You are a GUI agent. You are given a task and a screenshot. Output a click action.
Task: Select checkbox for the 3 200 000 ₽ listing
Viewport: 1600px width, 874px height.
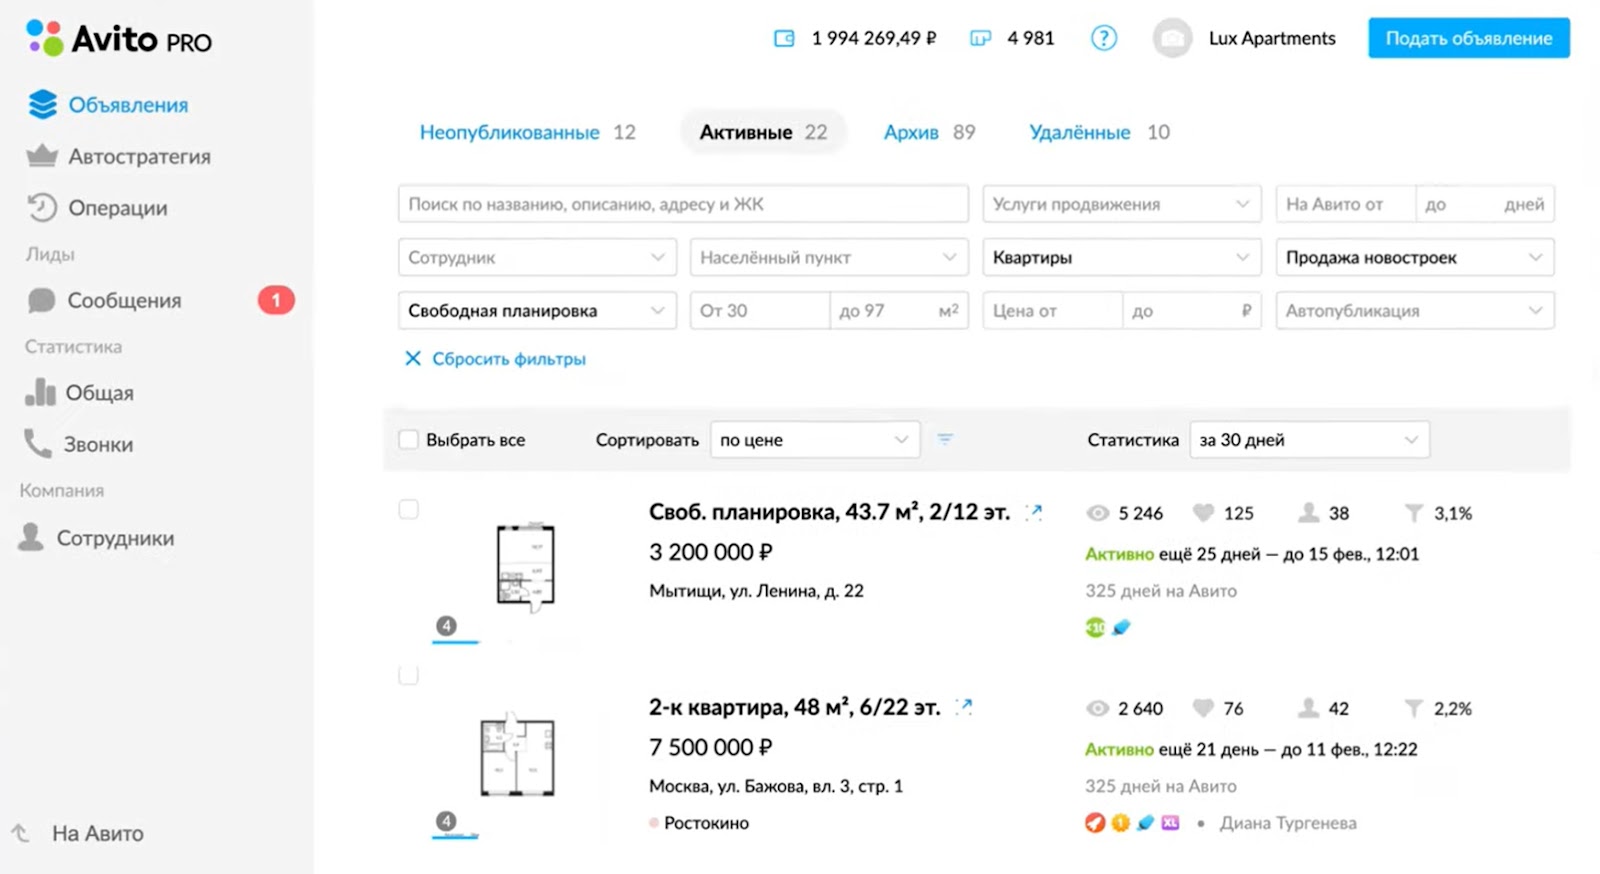[408, 509]
